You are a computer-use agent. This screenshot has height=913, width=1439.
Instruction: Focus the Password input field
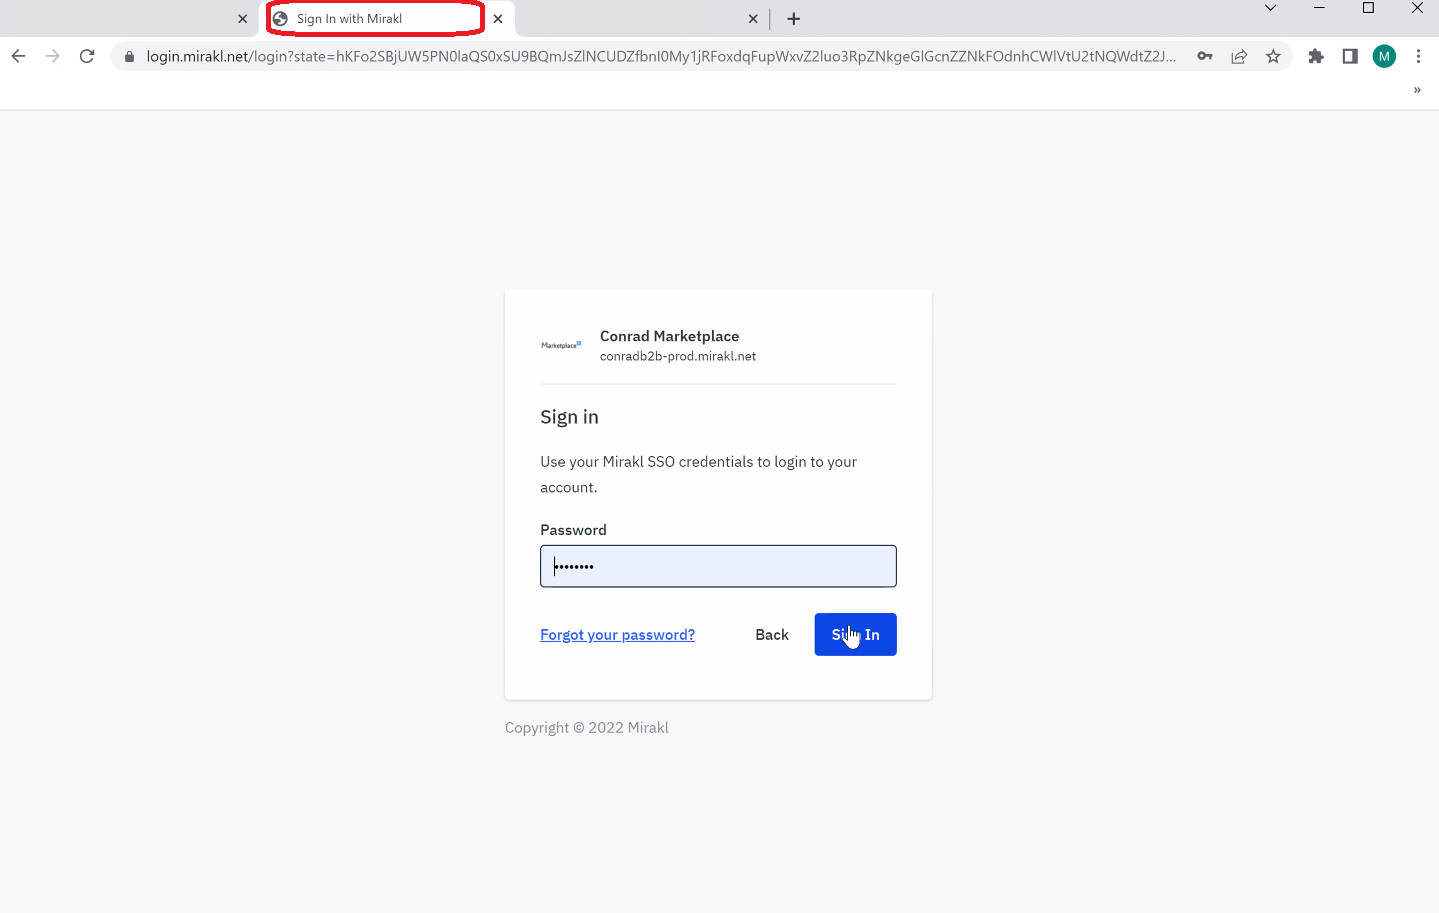[718, 566]
